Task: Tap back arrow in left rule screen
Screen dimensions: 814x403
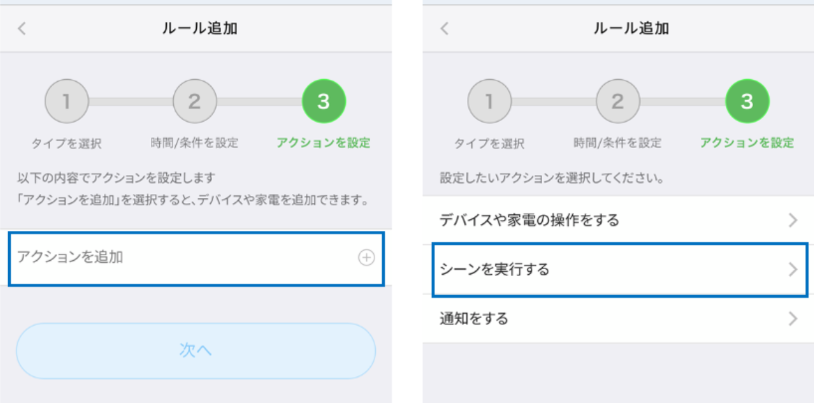Action: point(22,28)
